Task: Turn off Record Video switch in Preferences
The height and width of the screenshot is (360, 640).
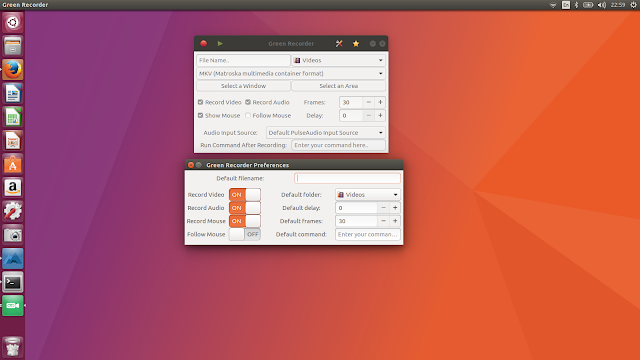Action: tap(244, 195)
